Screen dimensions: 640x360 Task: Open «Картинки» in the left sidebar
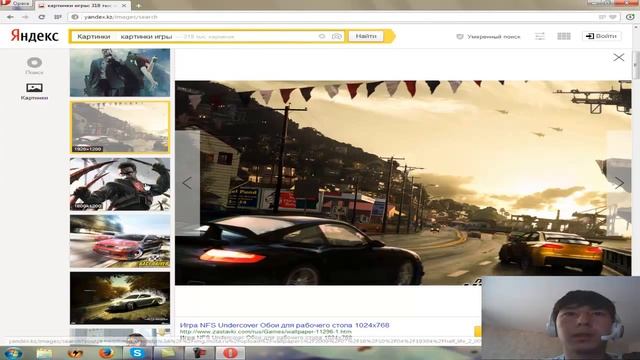(x=34, y=91)
